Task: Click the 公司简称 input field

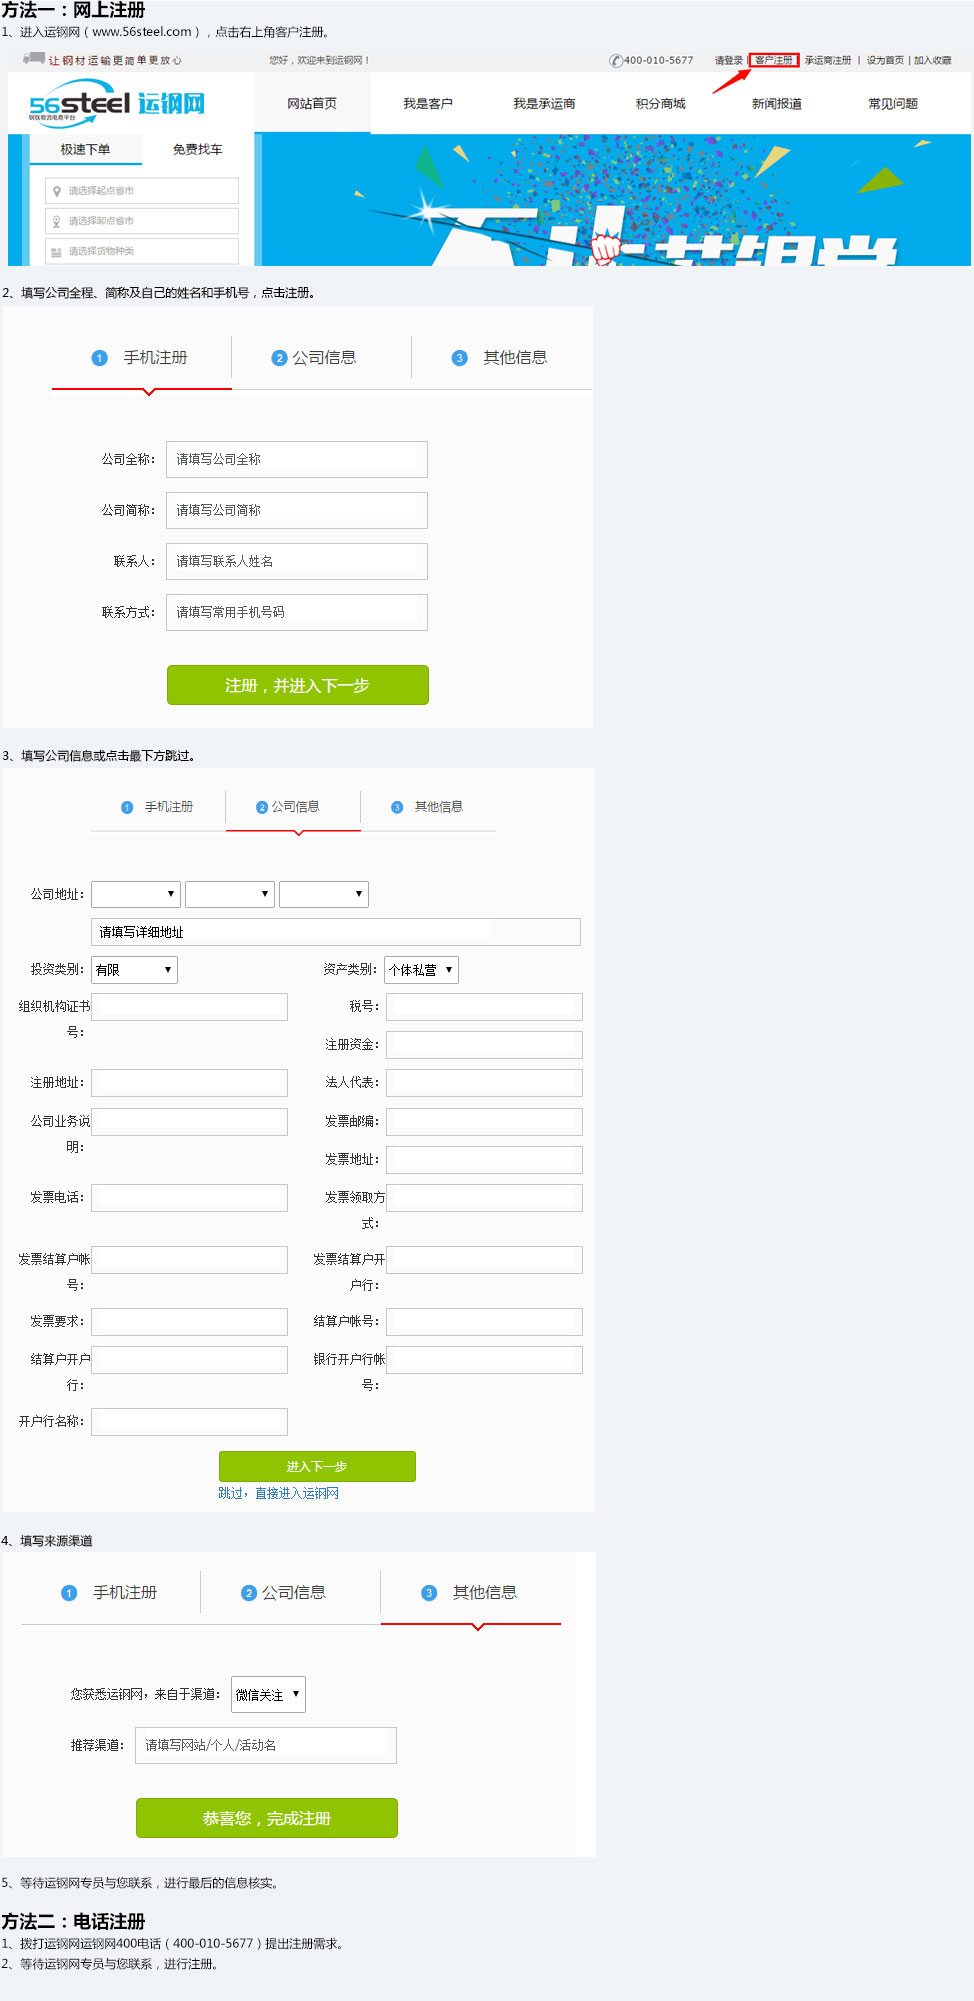Action: [297, 510]
